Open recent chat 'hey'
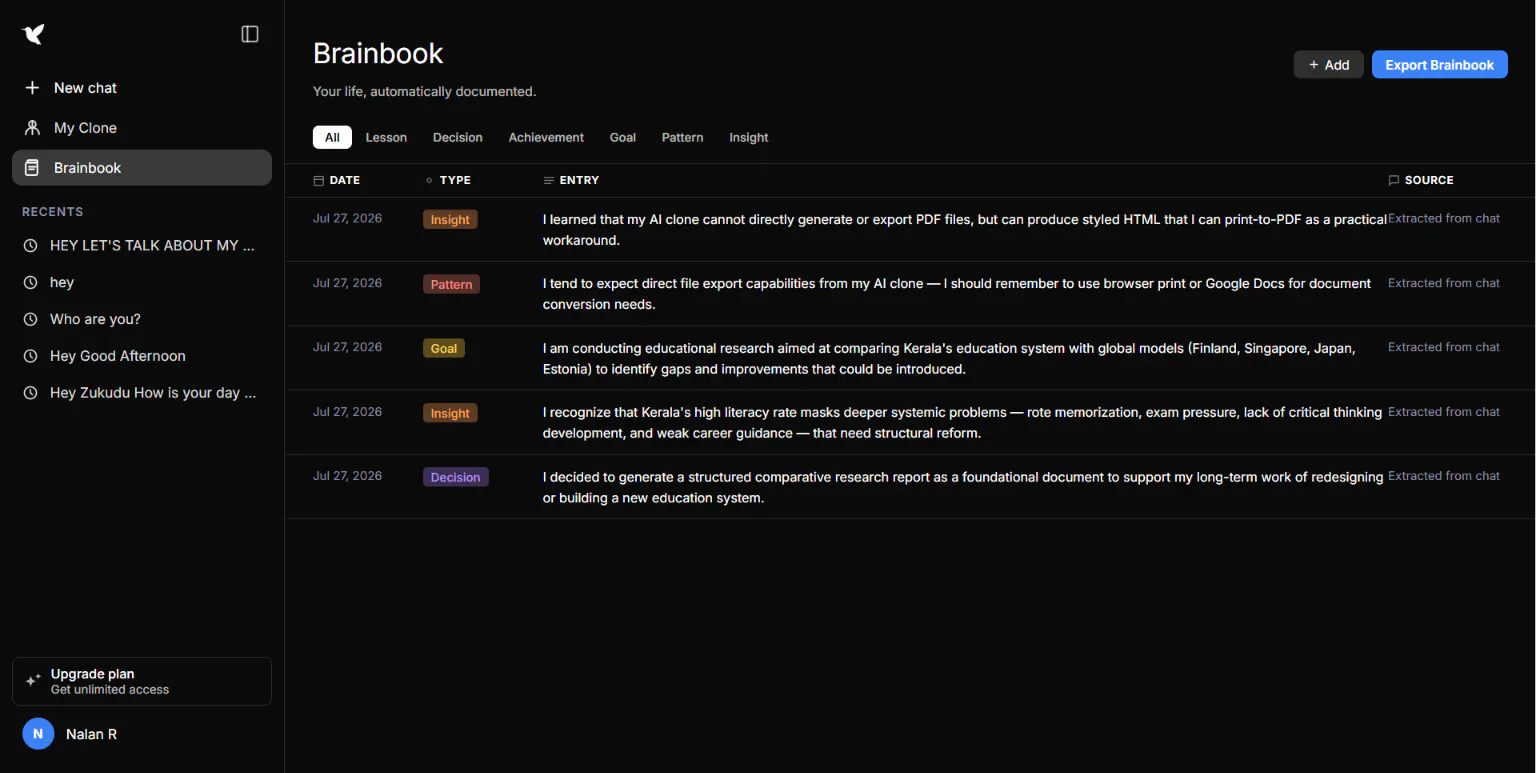Viewport: 1536px width, 773px height. 142,282
